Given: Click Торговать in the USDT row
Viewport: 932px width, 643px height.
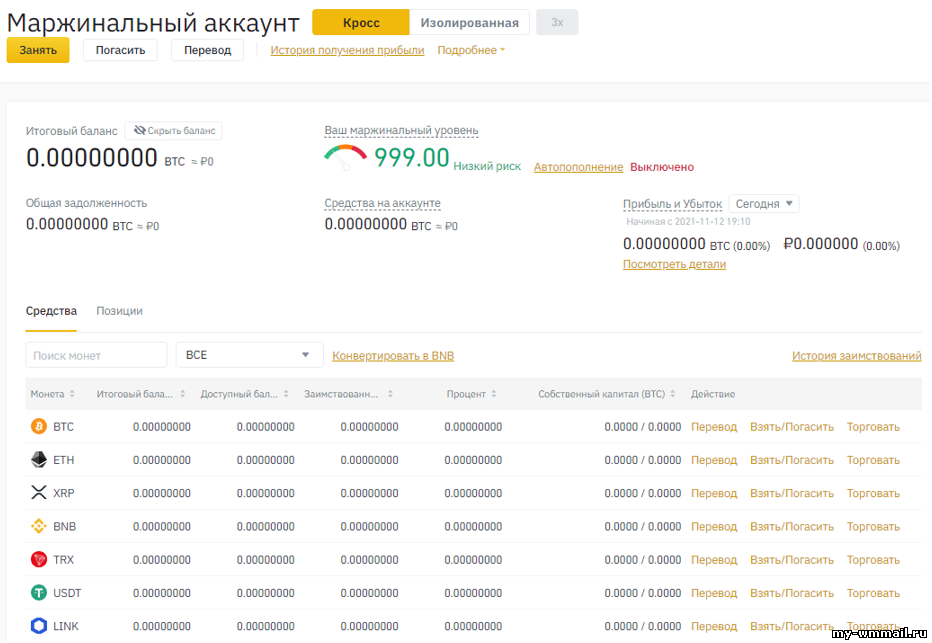Looking at the screenshot, I should (x=873, y=594).
